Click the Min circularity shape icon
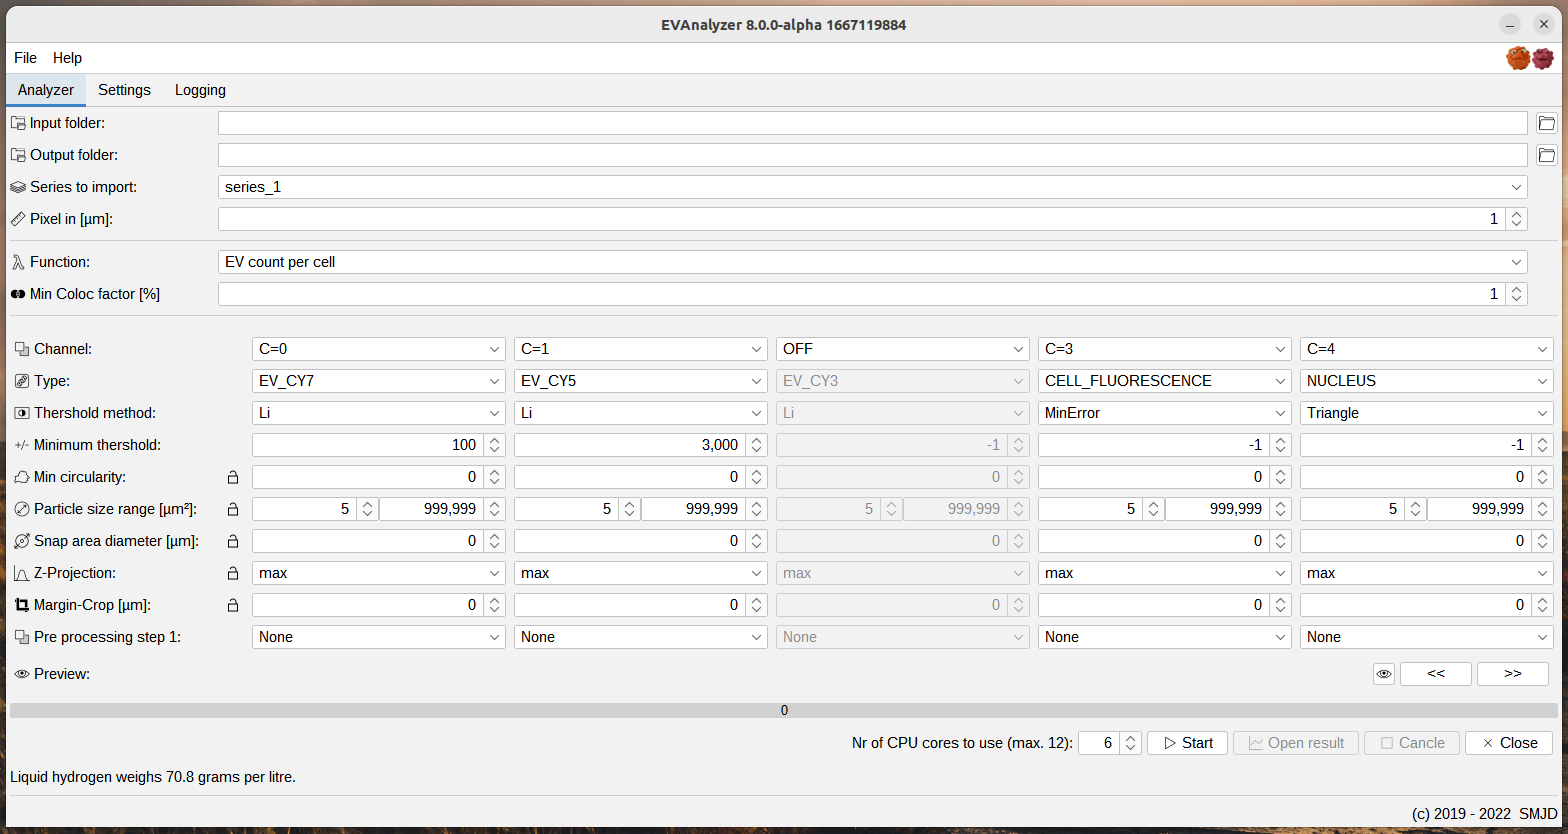 22,477
